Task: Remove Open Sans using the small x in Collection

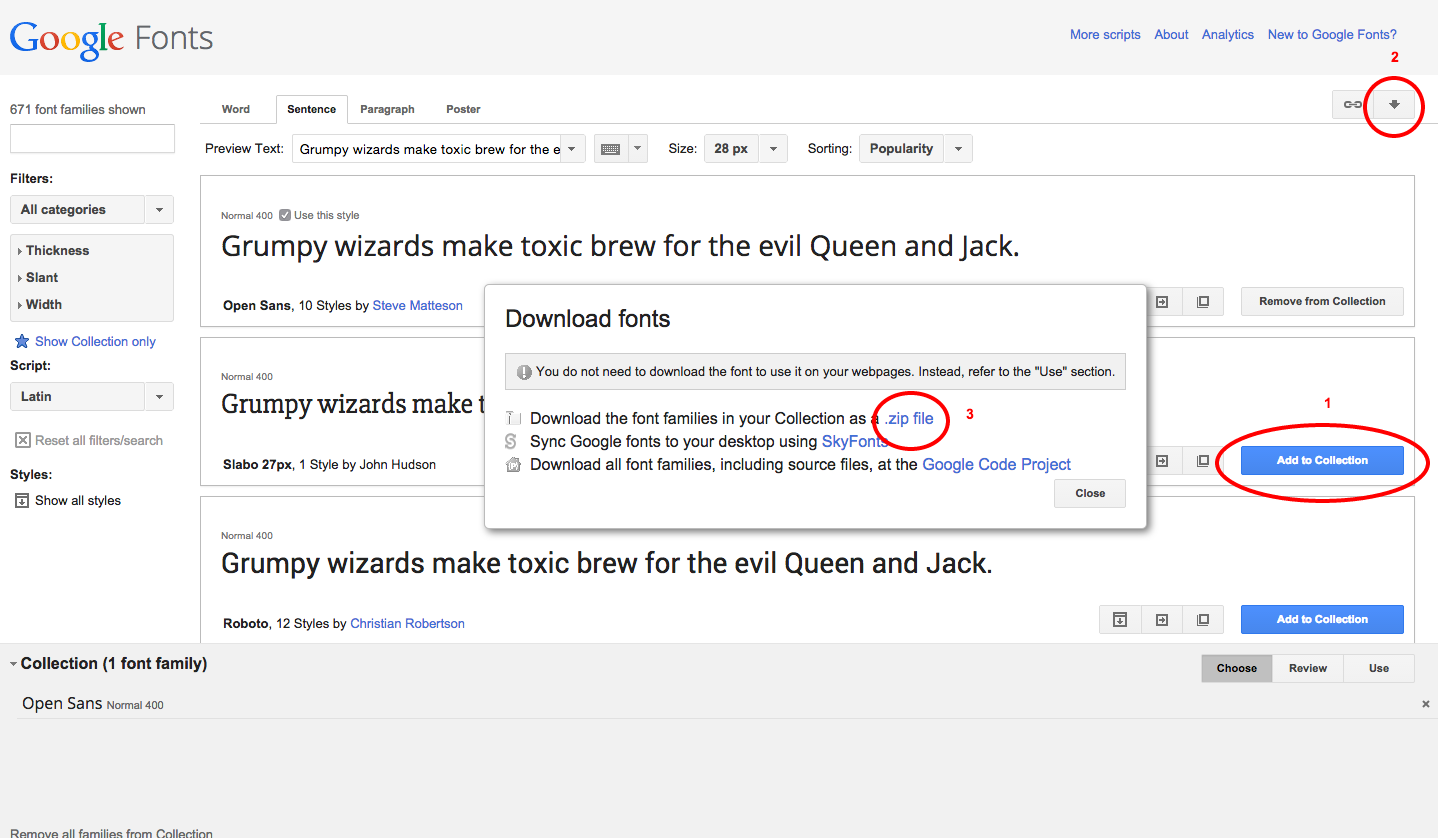Action: [1426, 704]
